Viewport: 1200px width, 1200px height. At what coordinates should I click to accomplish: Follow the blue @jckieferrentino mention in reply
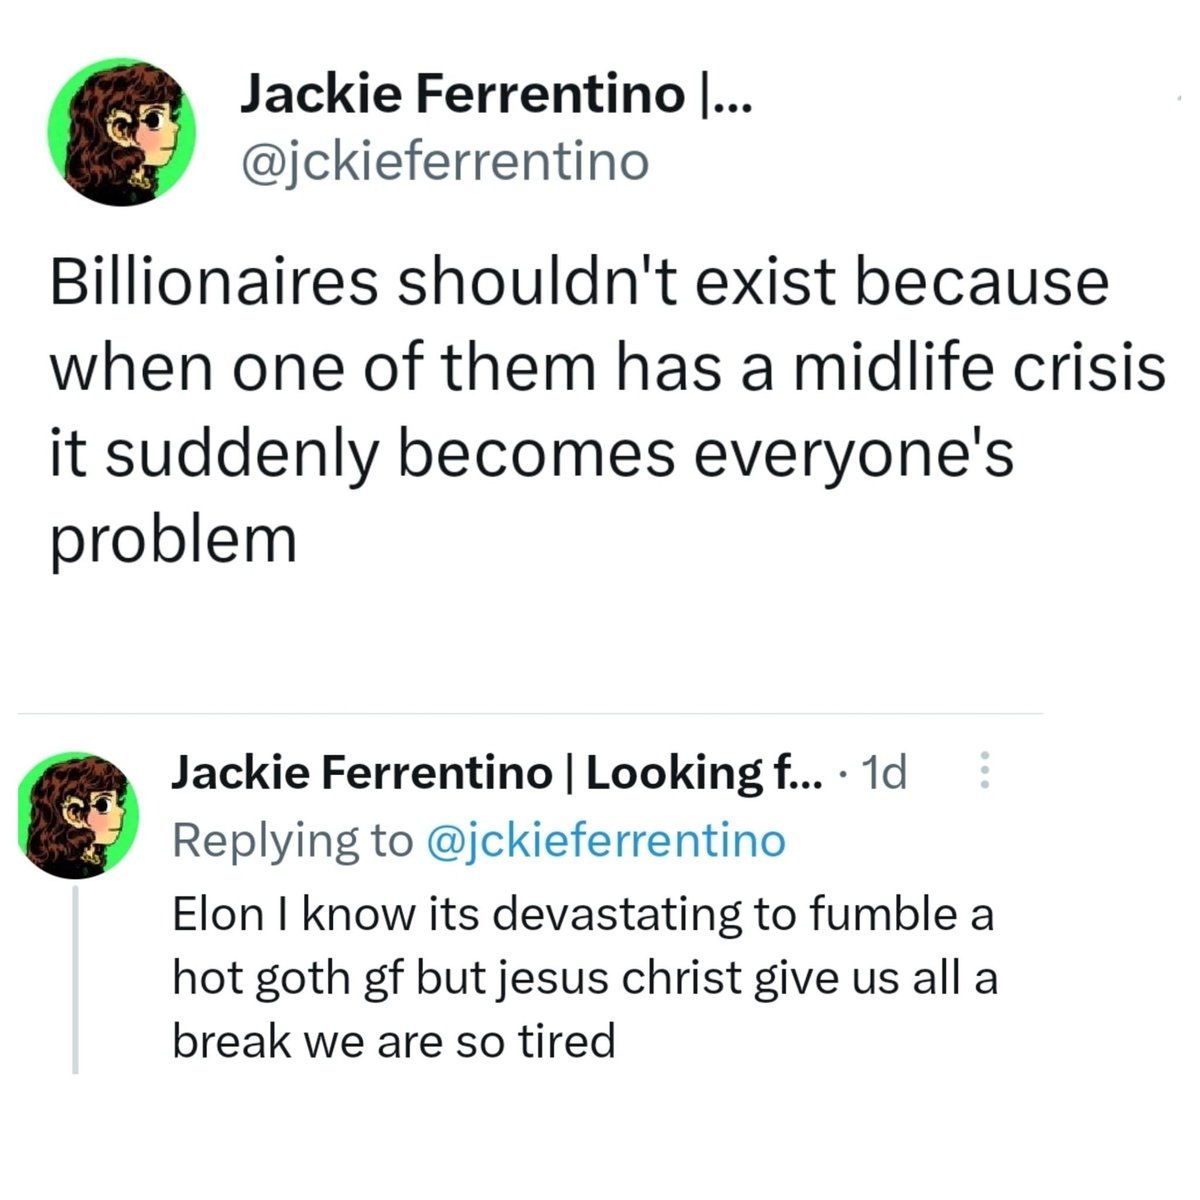click(606, 840)
